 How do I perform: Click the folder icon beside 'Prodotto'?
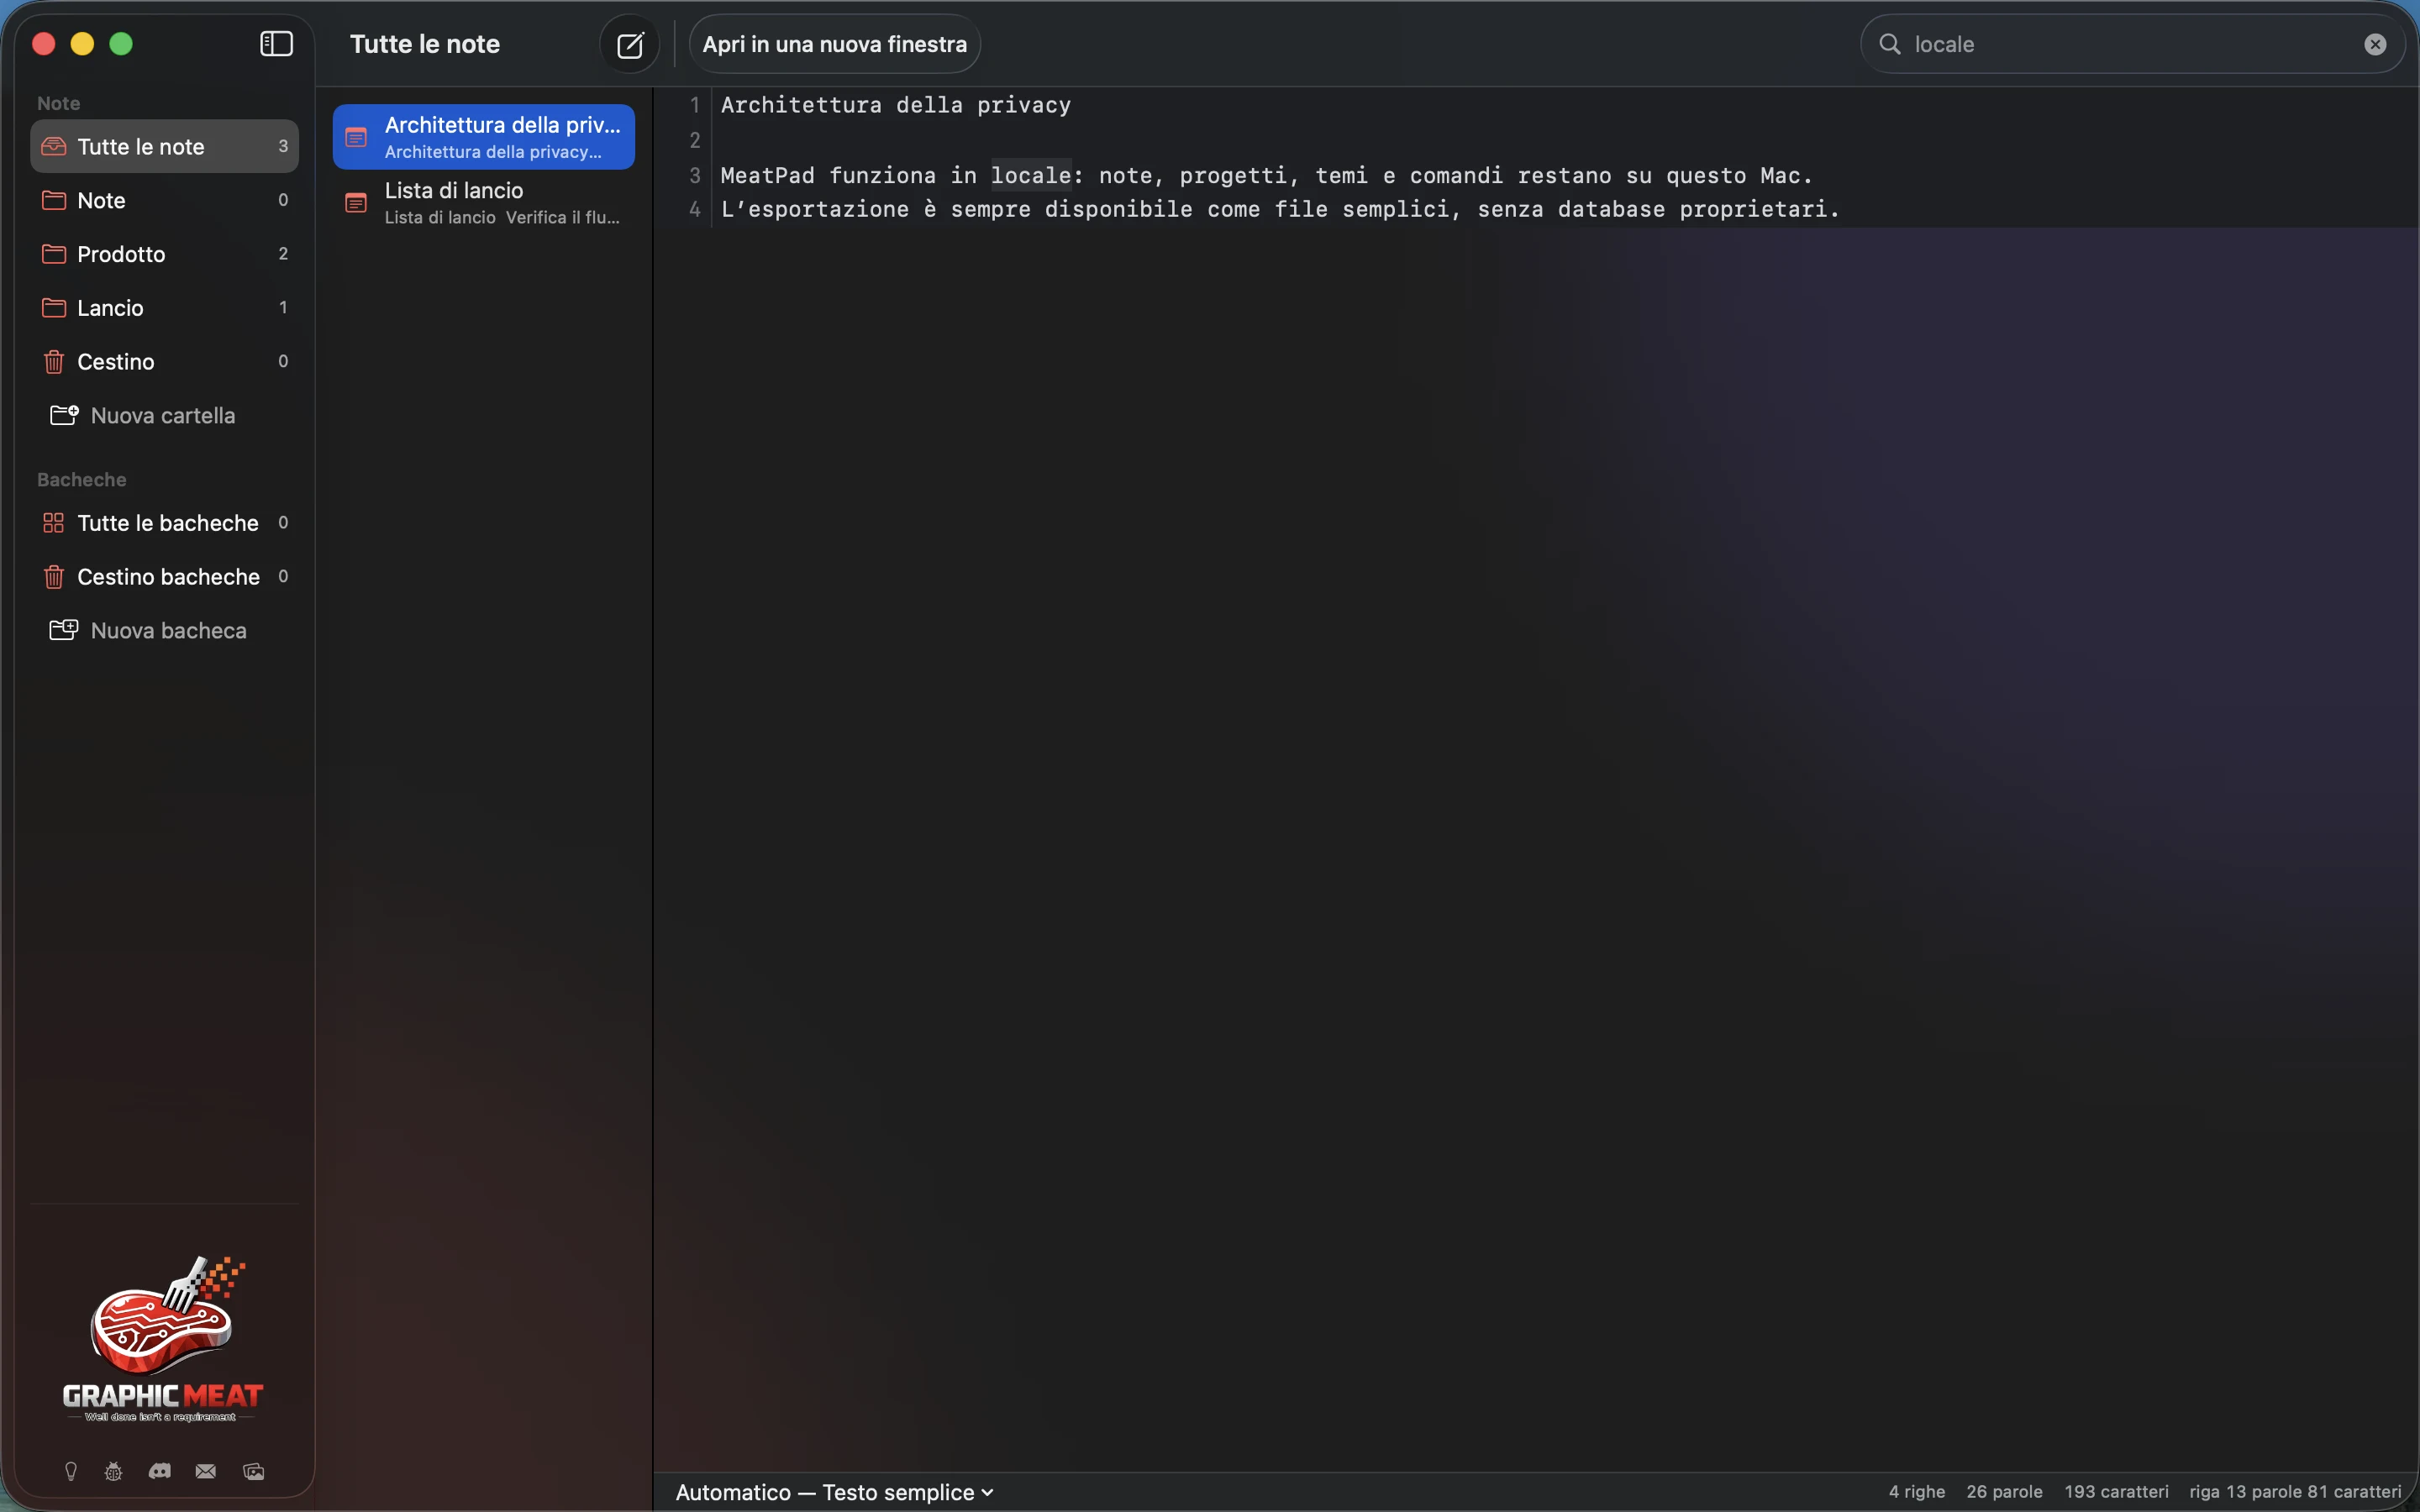click(54, 254)
